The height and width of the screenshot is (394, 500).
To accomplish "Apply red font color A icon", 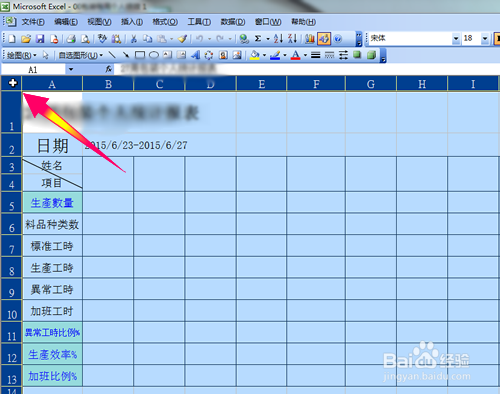I will 295,55.
